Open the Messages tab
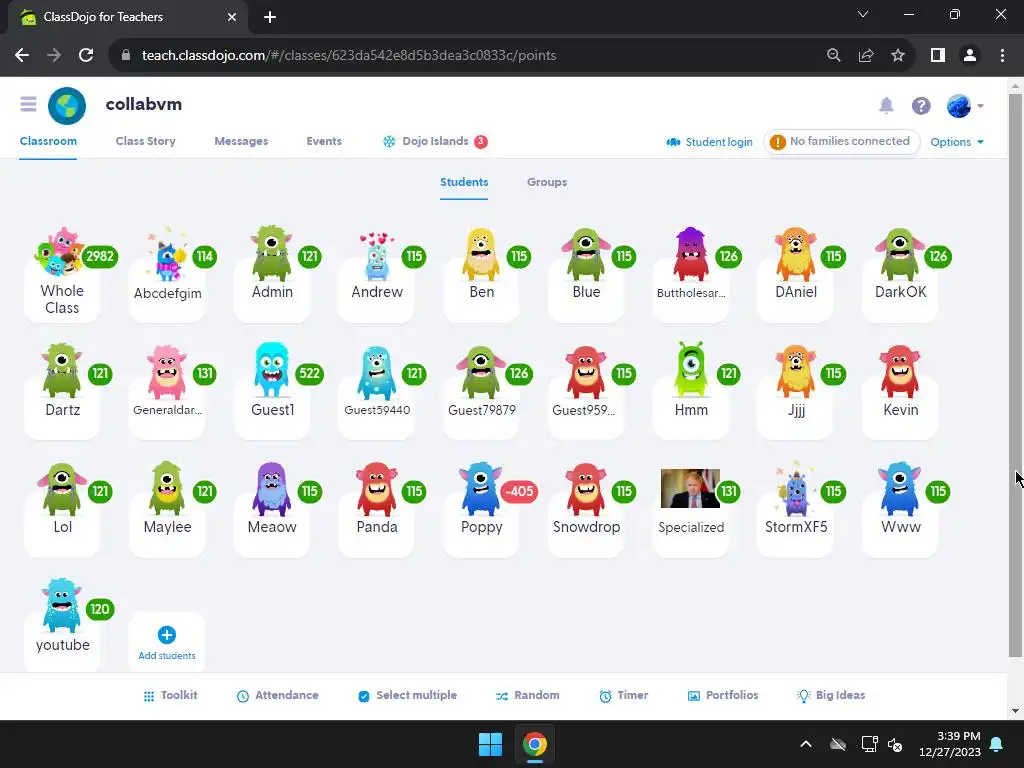Viewport: 1024px width, 768px height. (x=241, y=141)
